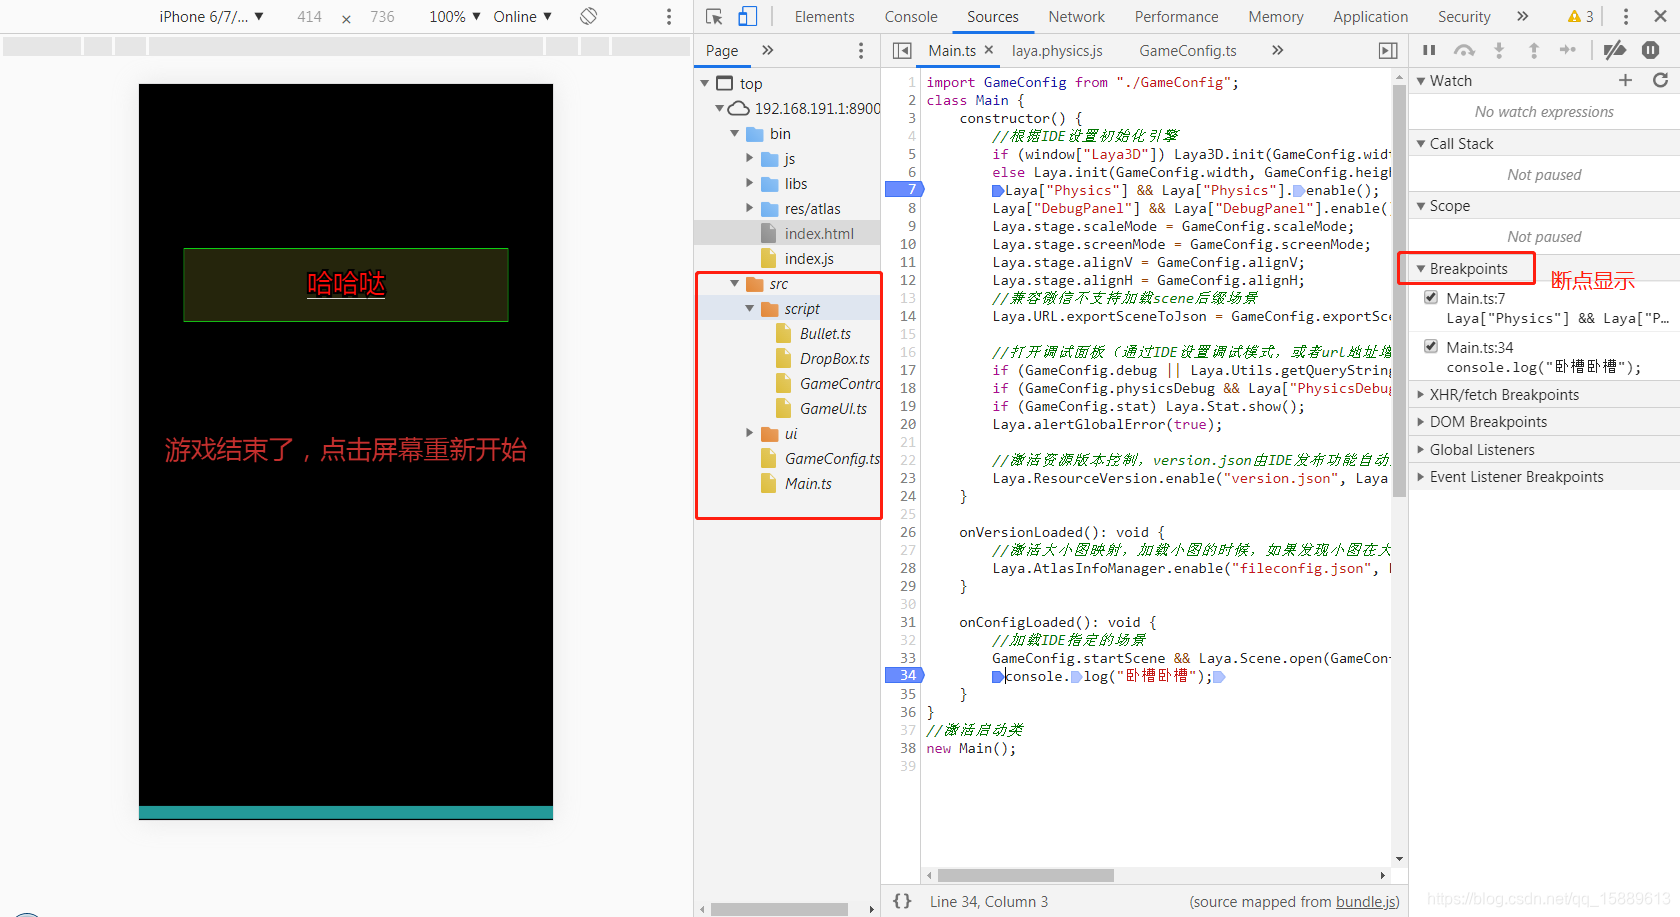The width and height of the screenshot is (1680, 917).
Task: Toggle breakpoint on line 34 gutter
Action: click(x=904, y=675)
